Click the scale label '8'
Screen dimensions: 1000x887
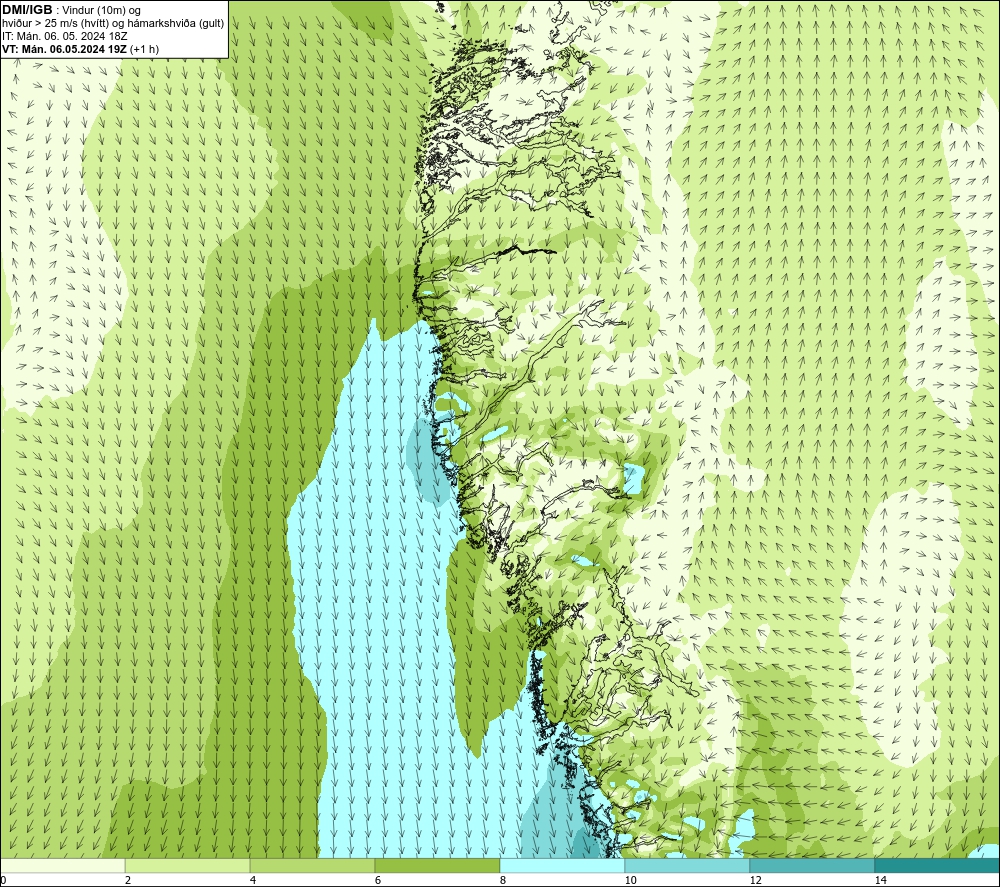pos(503,880)
